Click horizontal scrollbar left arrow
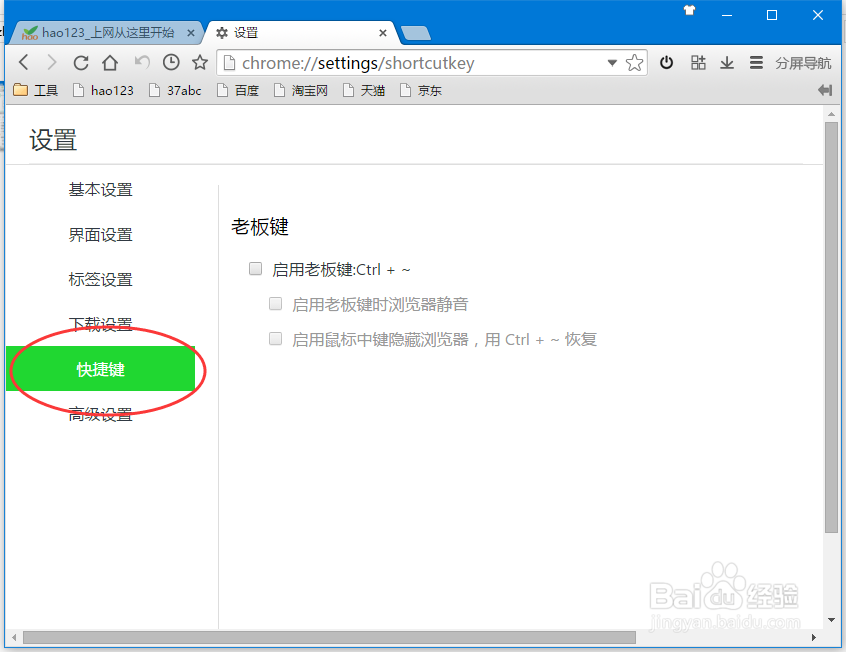 click(x=14, y=637)
